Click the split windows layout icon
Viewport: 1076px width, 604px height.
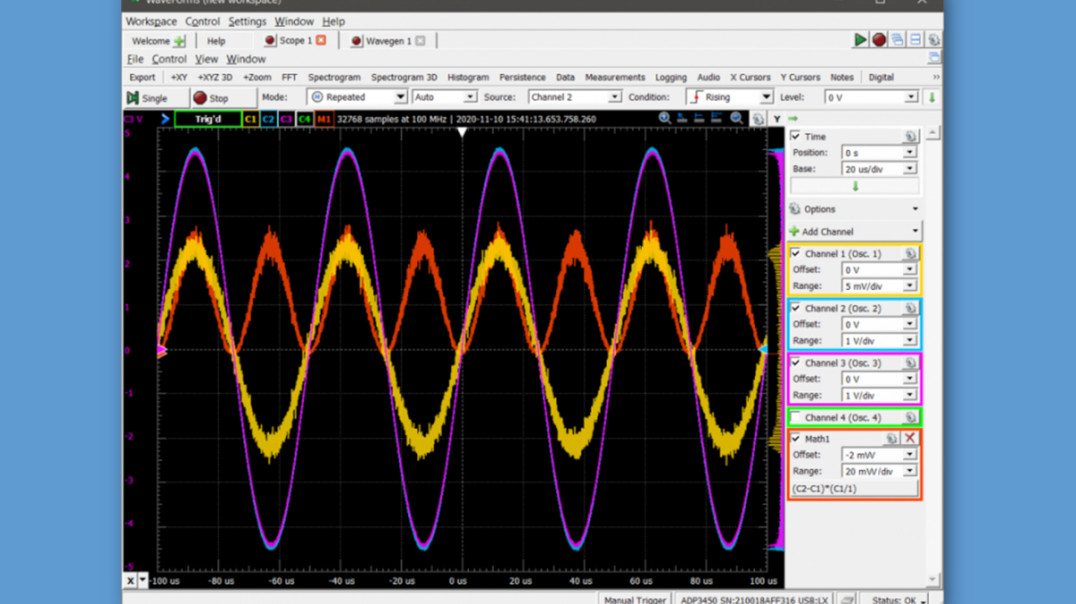[915, 40]
